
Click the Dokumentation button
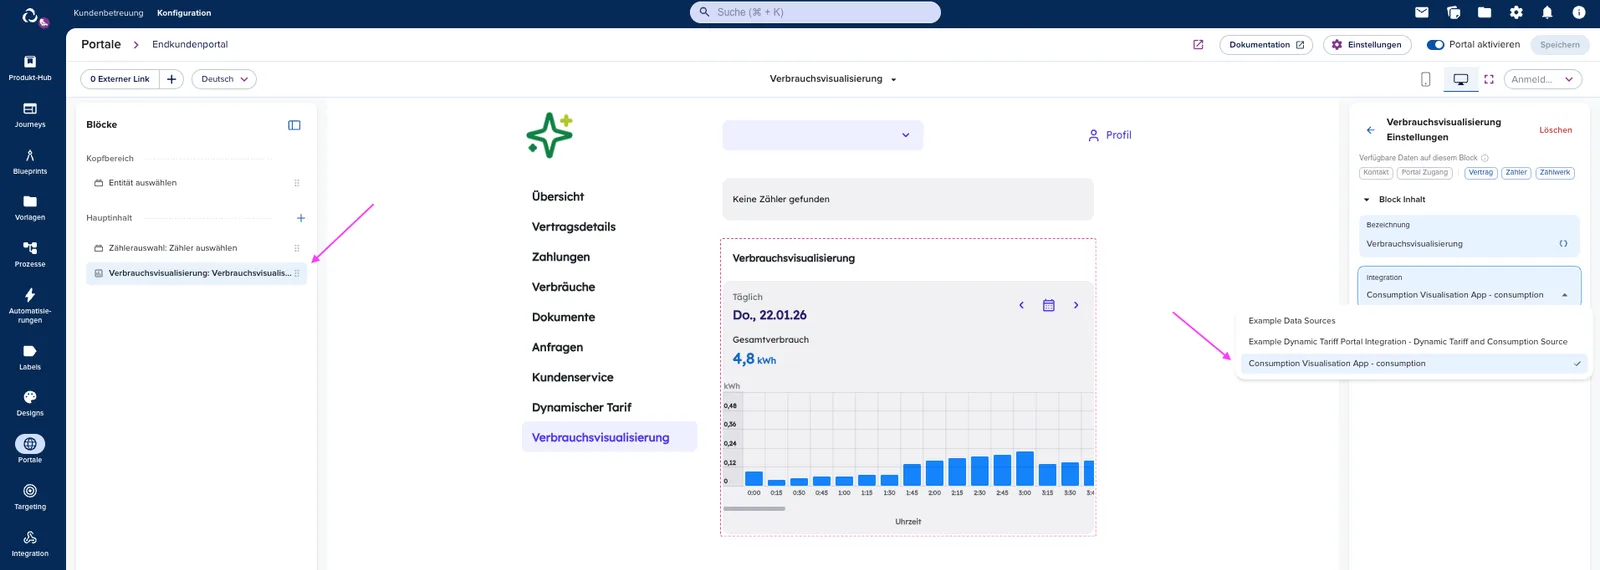coord(1266,45)
